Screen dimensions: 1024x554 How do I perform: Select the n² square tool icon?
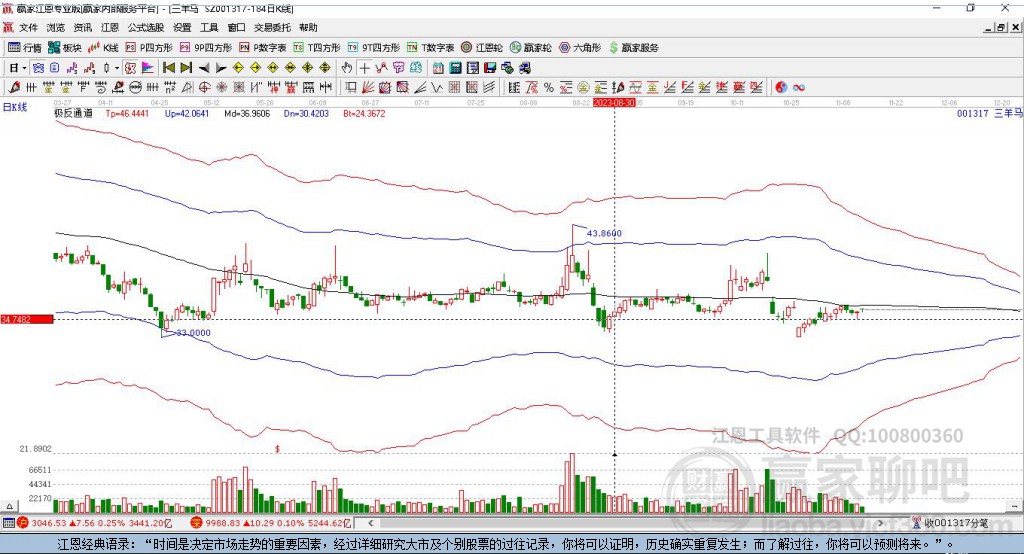pyautogui.click(x=170, y=88)
